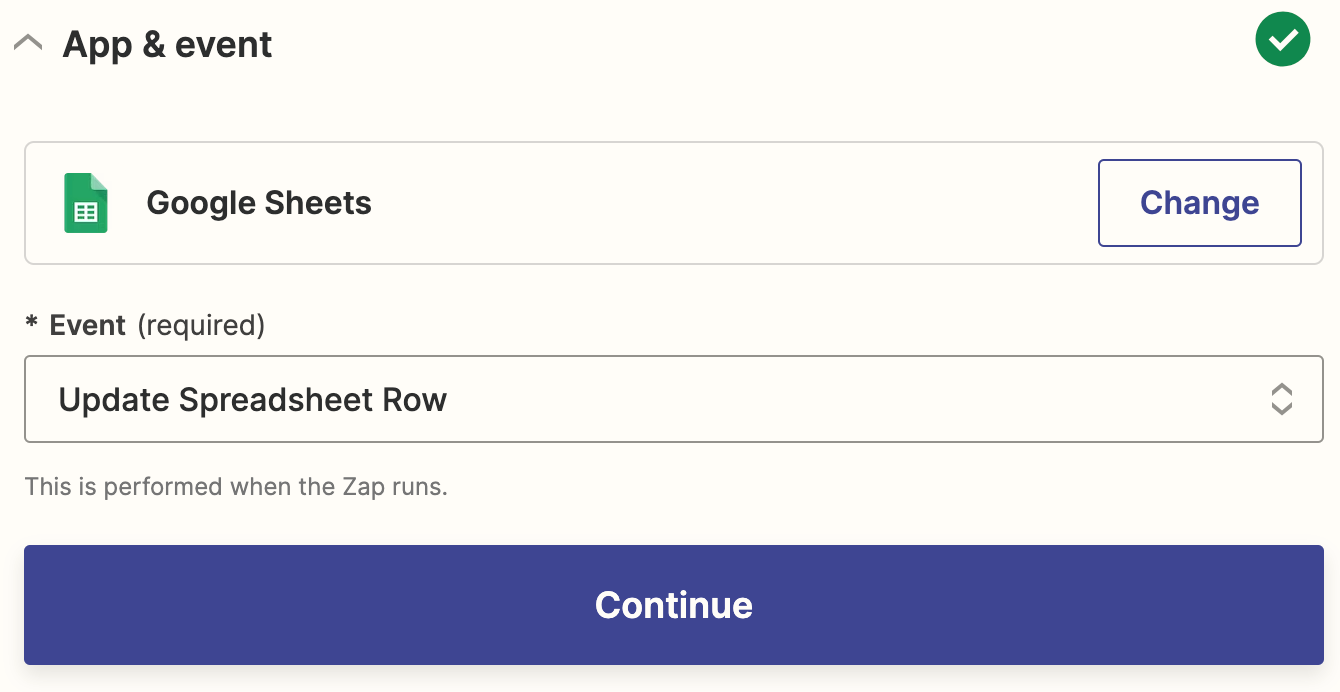Click the App & event heading
This screenshot has height=692, width=1340.
pyautogui.click(x=167, y=45)
